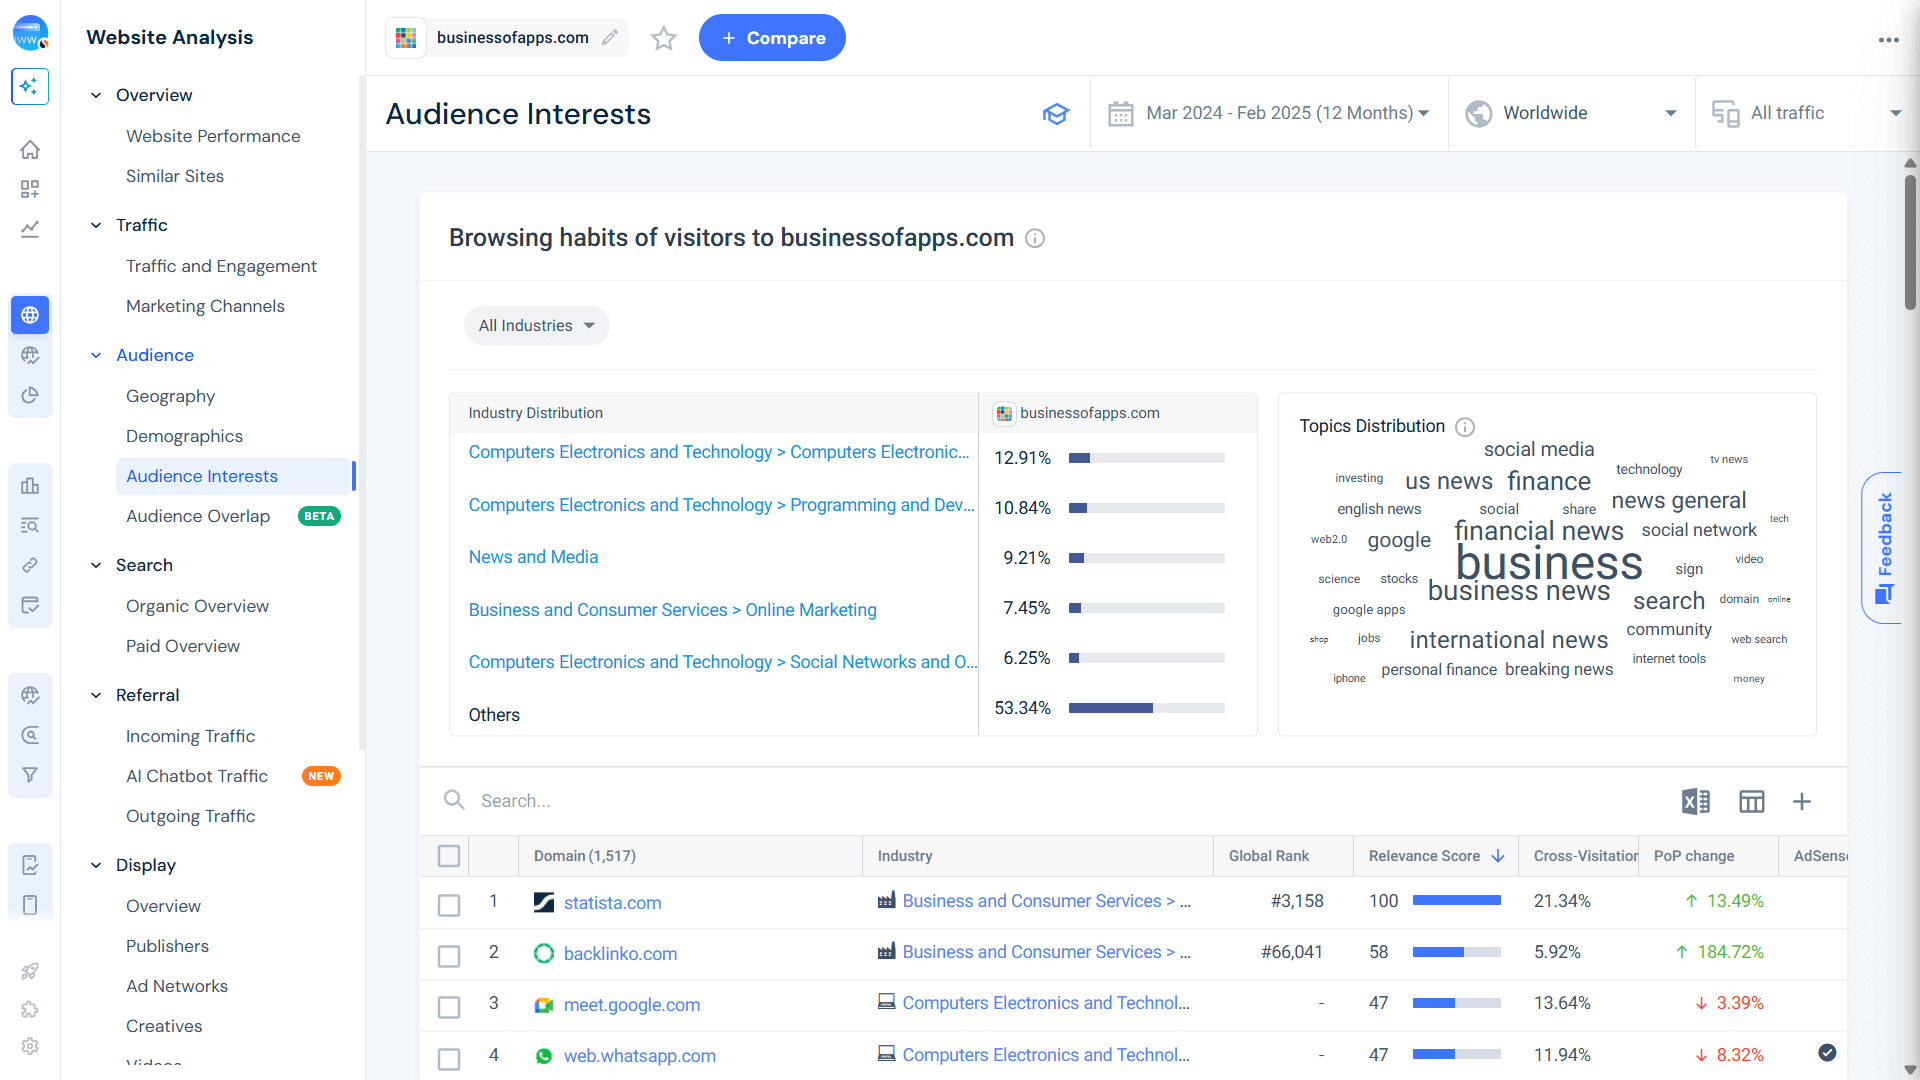Image resolution: width=1920 pixels, height=1080 pixels.
Task: Toggle the select-all checkbox in table header
Action: pos(449,856)
